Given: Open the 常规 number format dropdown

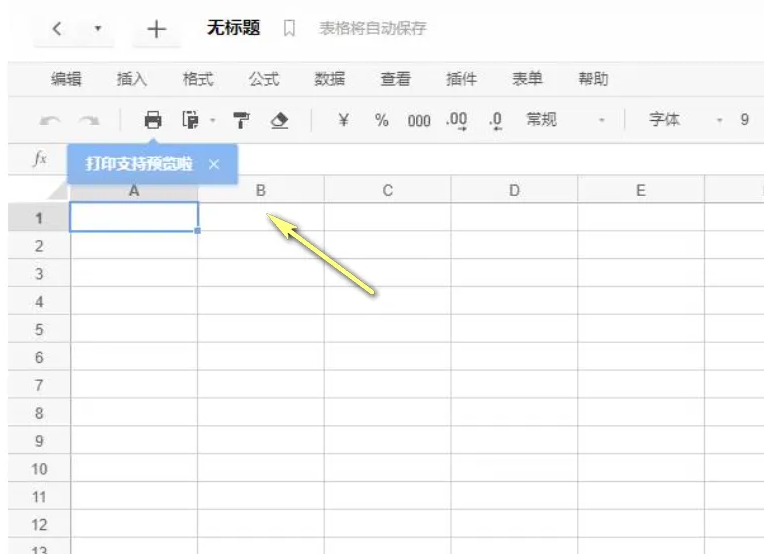Looking at the screenshot, I should pos(566,120).
